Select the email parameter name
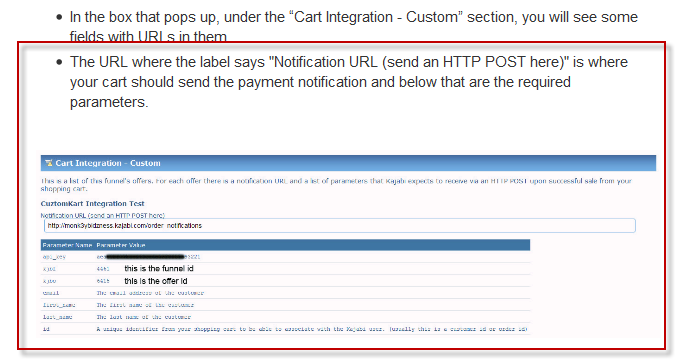 click(x=51, y=293)
